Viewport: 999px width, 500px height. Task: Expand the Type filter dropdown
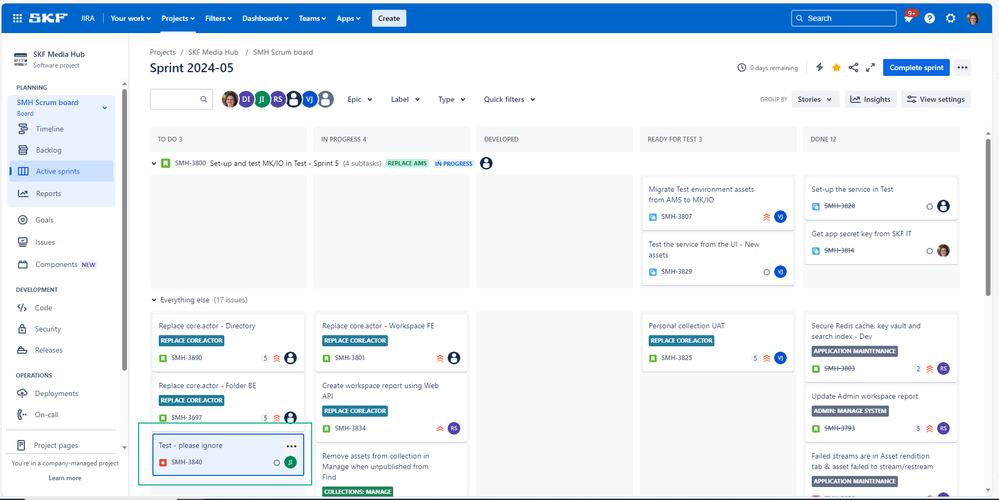click(452, 99)
